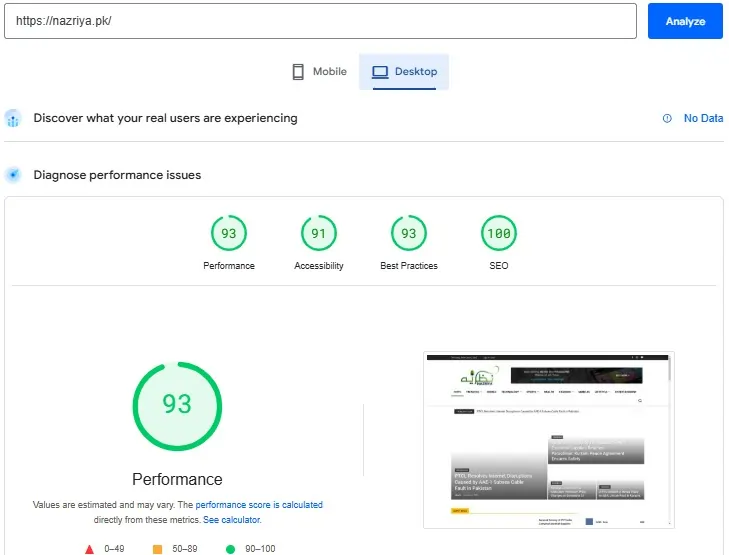
Task: Click the Analyze button
Action: [685, 21]
